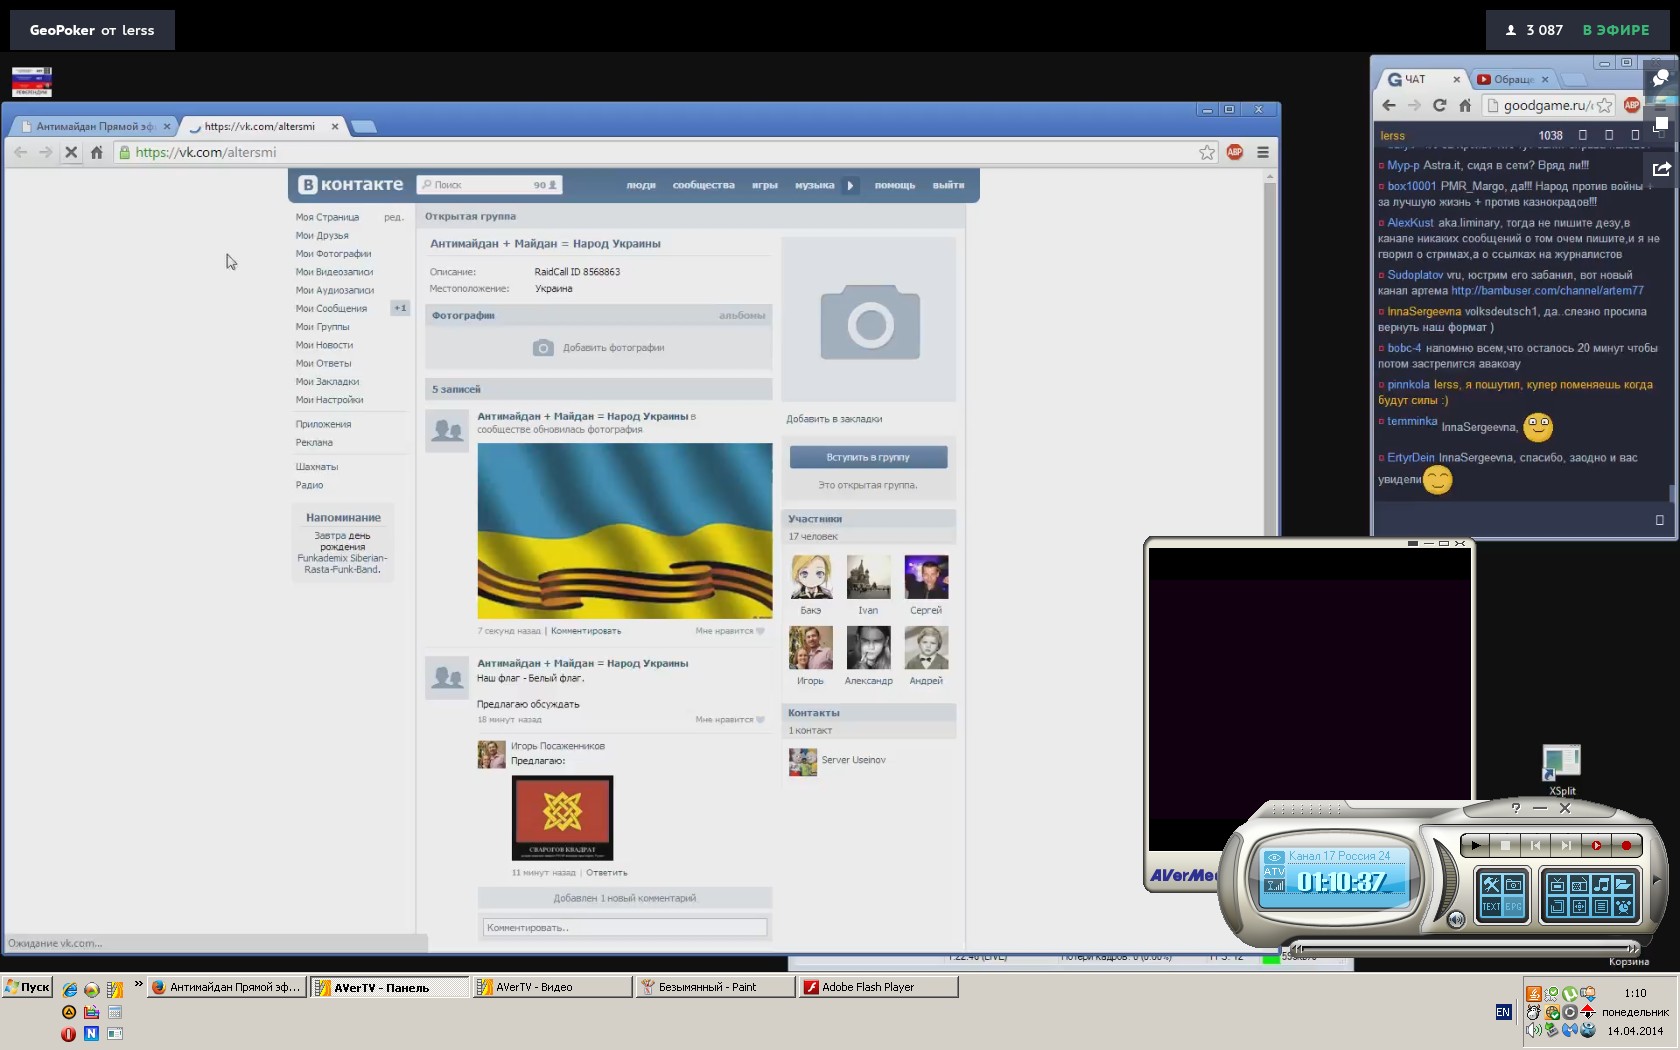
Task: Open Chrome hamburger menu in VK window
Action: point(1263,152)
